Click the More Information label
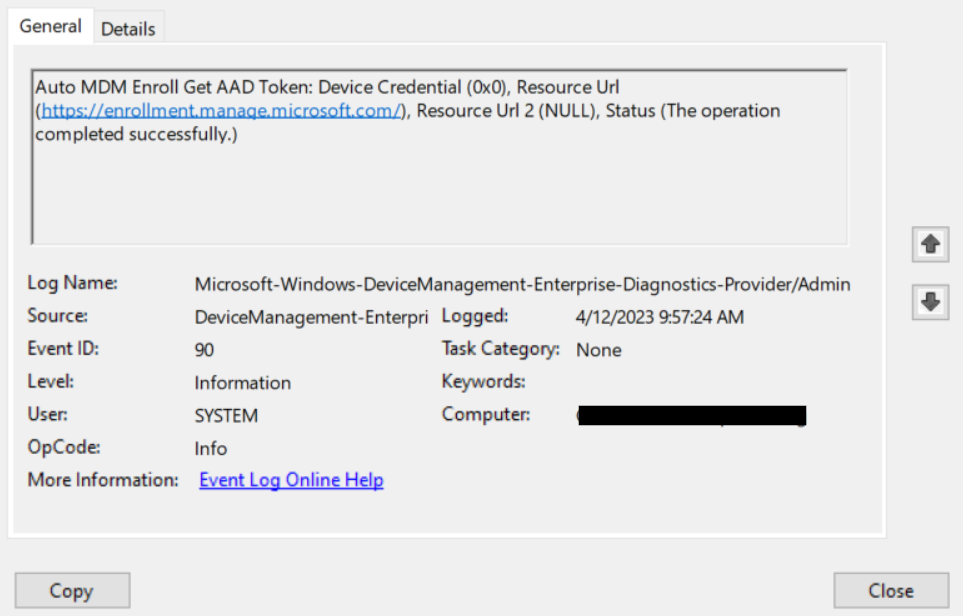The height and width of the screenshot is (616, 963). [102, 480]
